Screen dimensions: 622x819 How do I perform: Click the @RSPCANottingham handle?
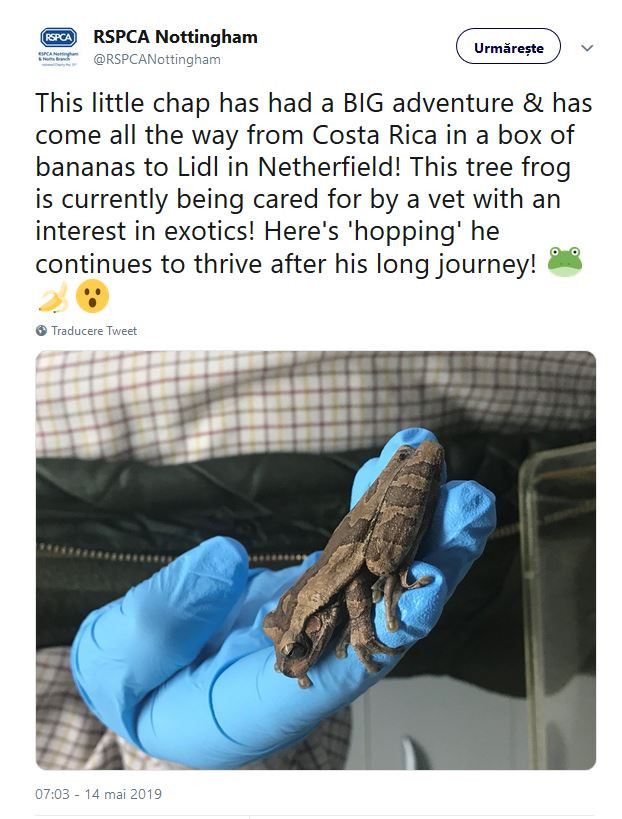(x=157, y=59)
